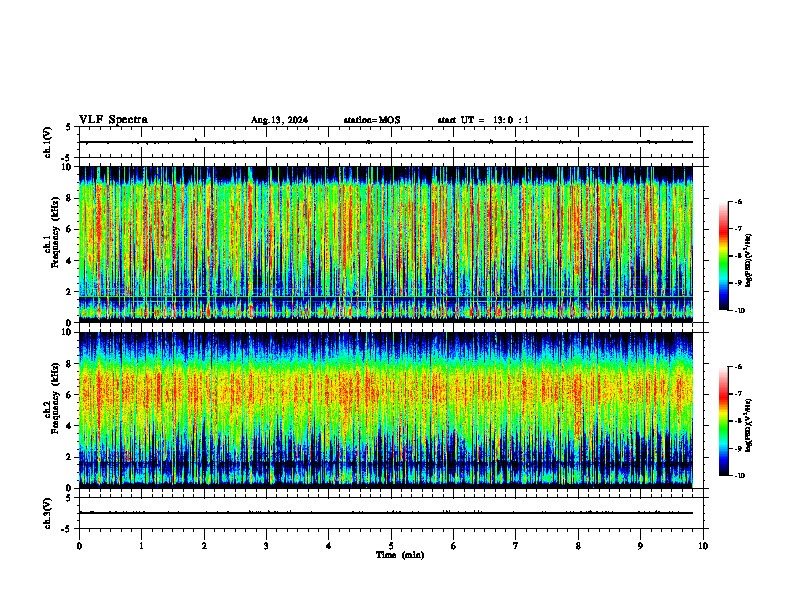792x612 pixels.
Task: Click the "5" tick on ch.1(V) axis
Action: pyautogui.click(x=68, y=127)
